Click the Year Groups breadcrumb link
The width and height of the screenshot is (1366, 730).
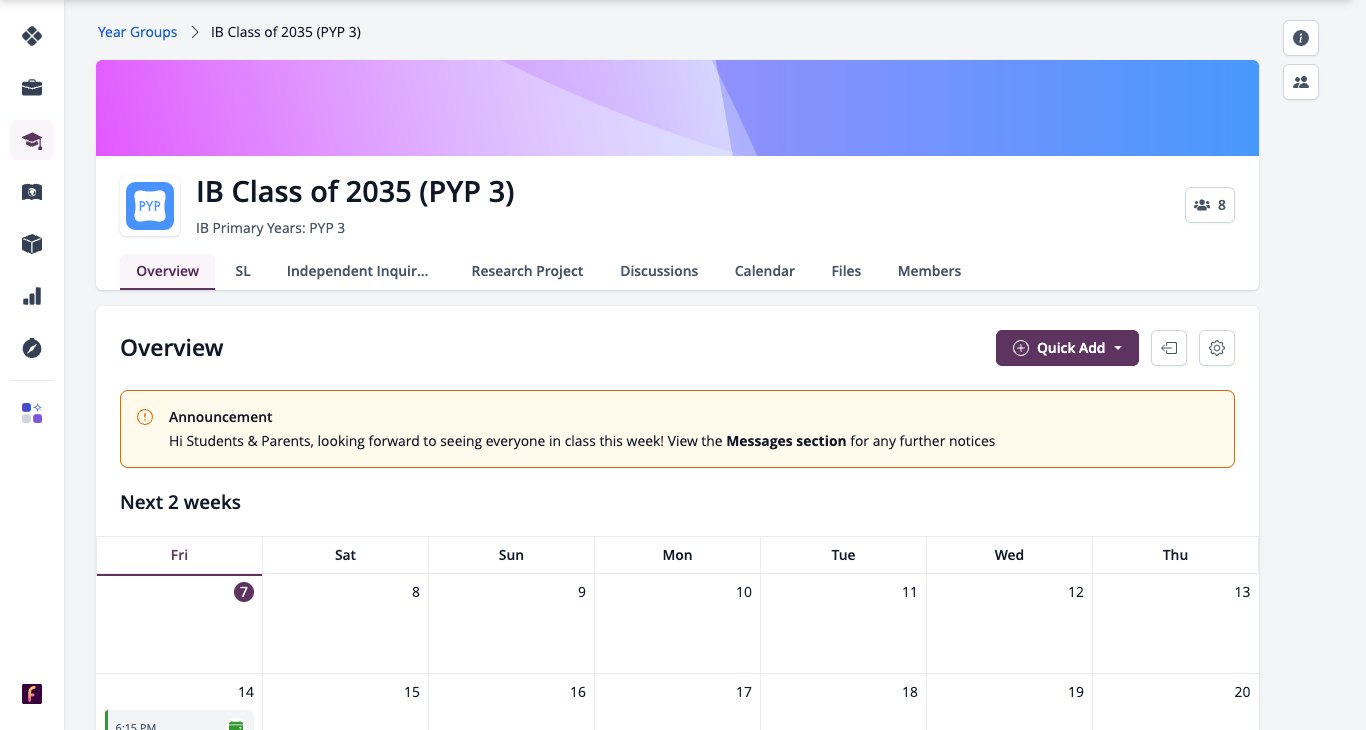137,32
